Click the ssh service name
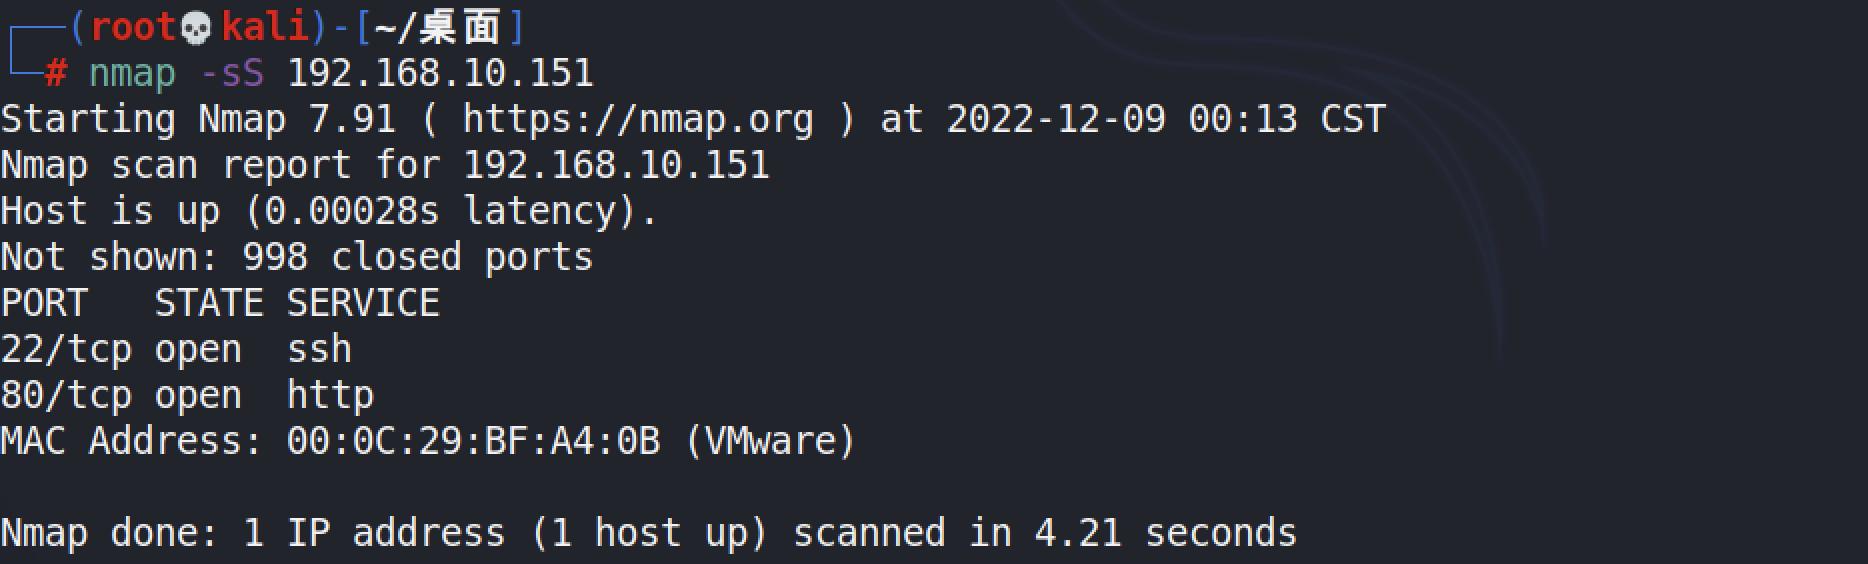Image resolution: width=1868 pixels, height=564 pixels. pyautogui.click(x=319, y=350)
